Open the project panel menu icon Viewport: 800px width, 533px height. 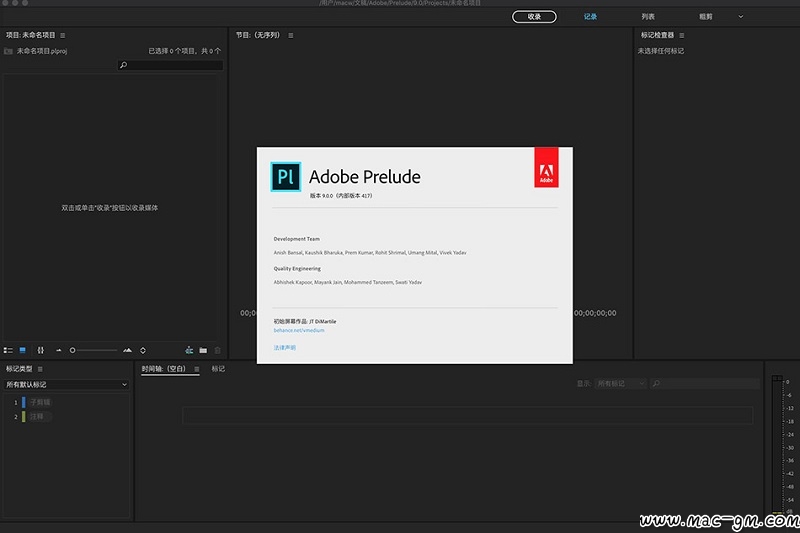pos(63,35)
